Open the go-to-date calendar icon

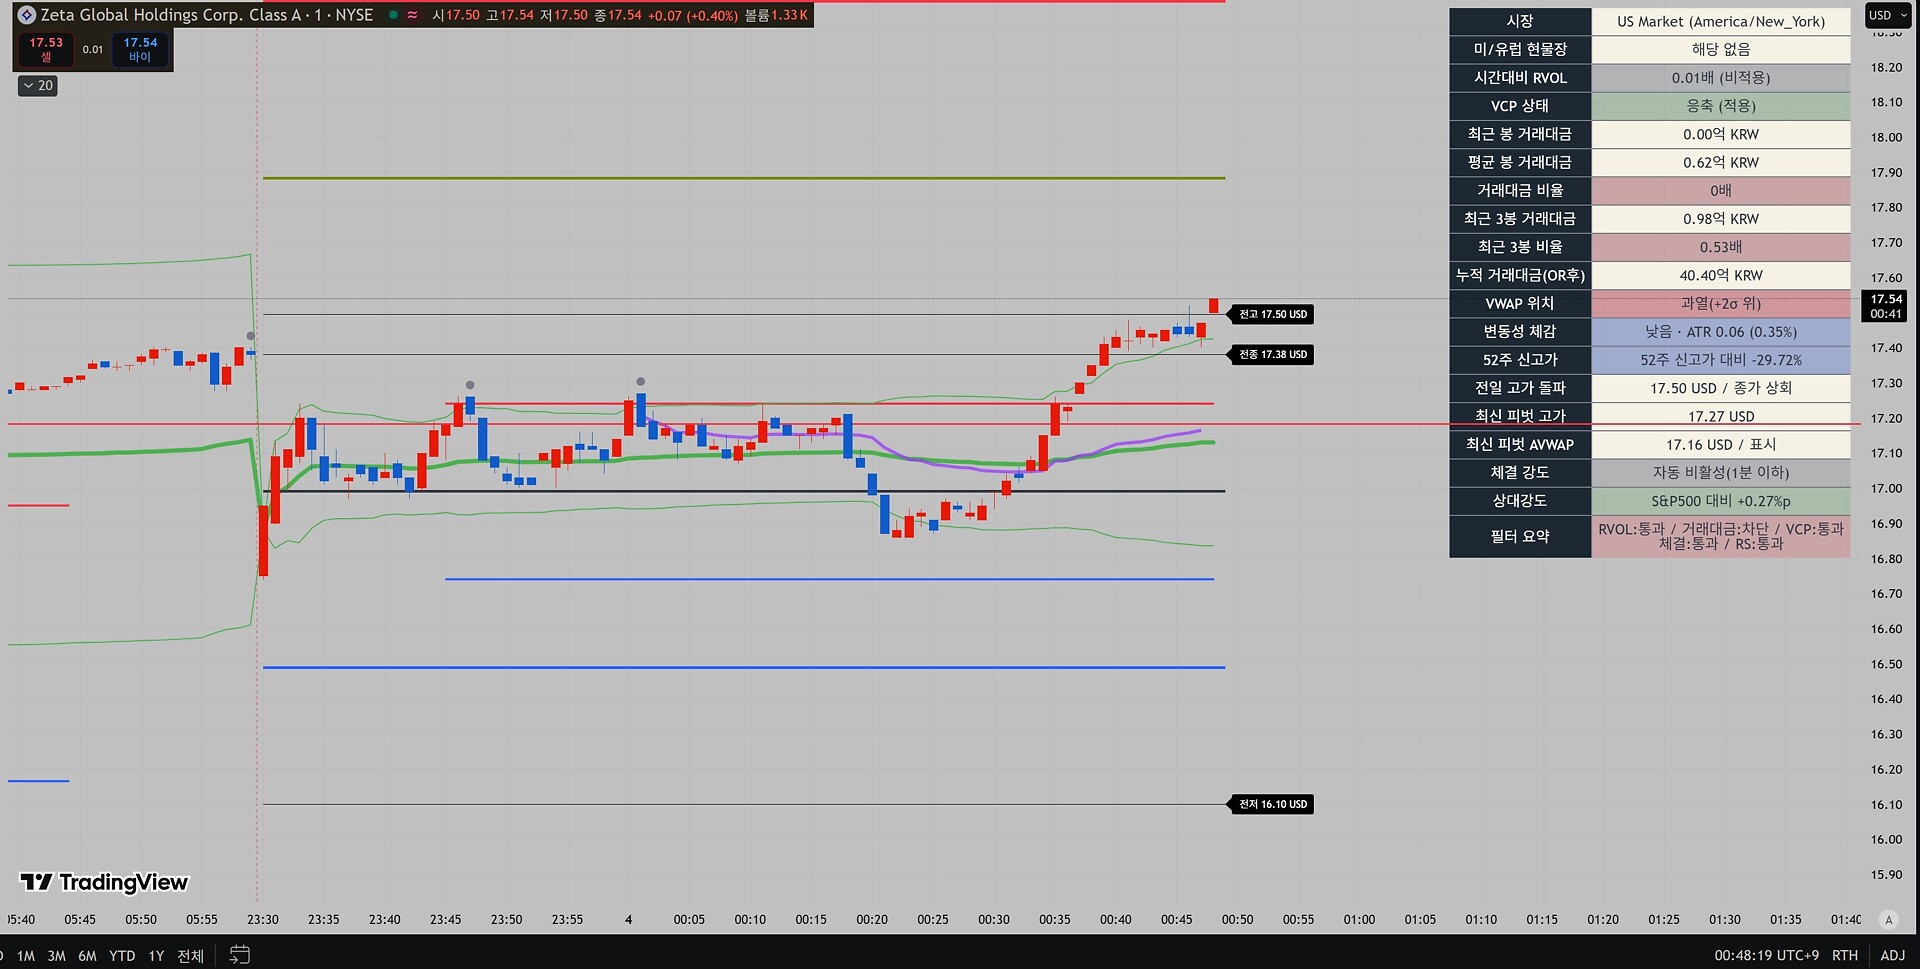coord(240,955)
